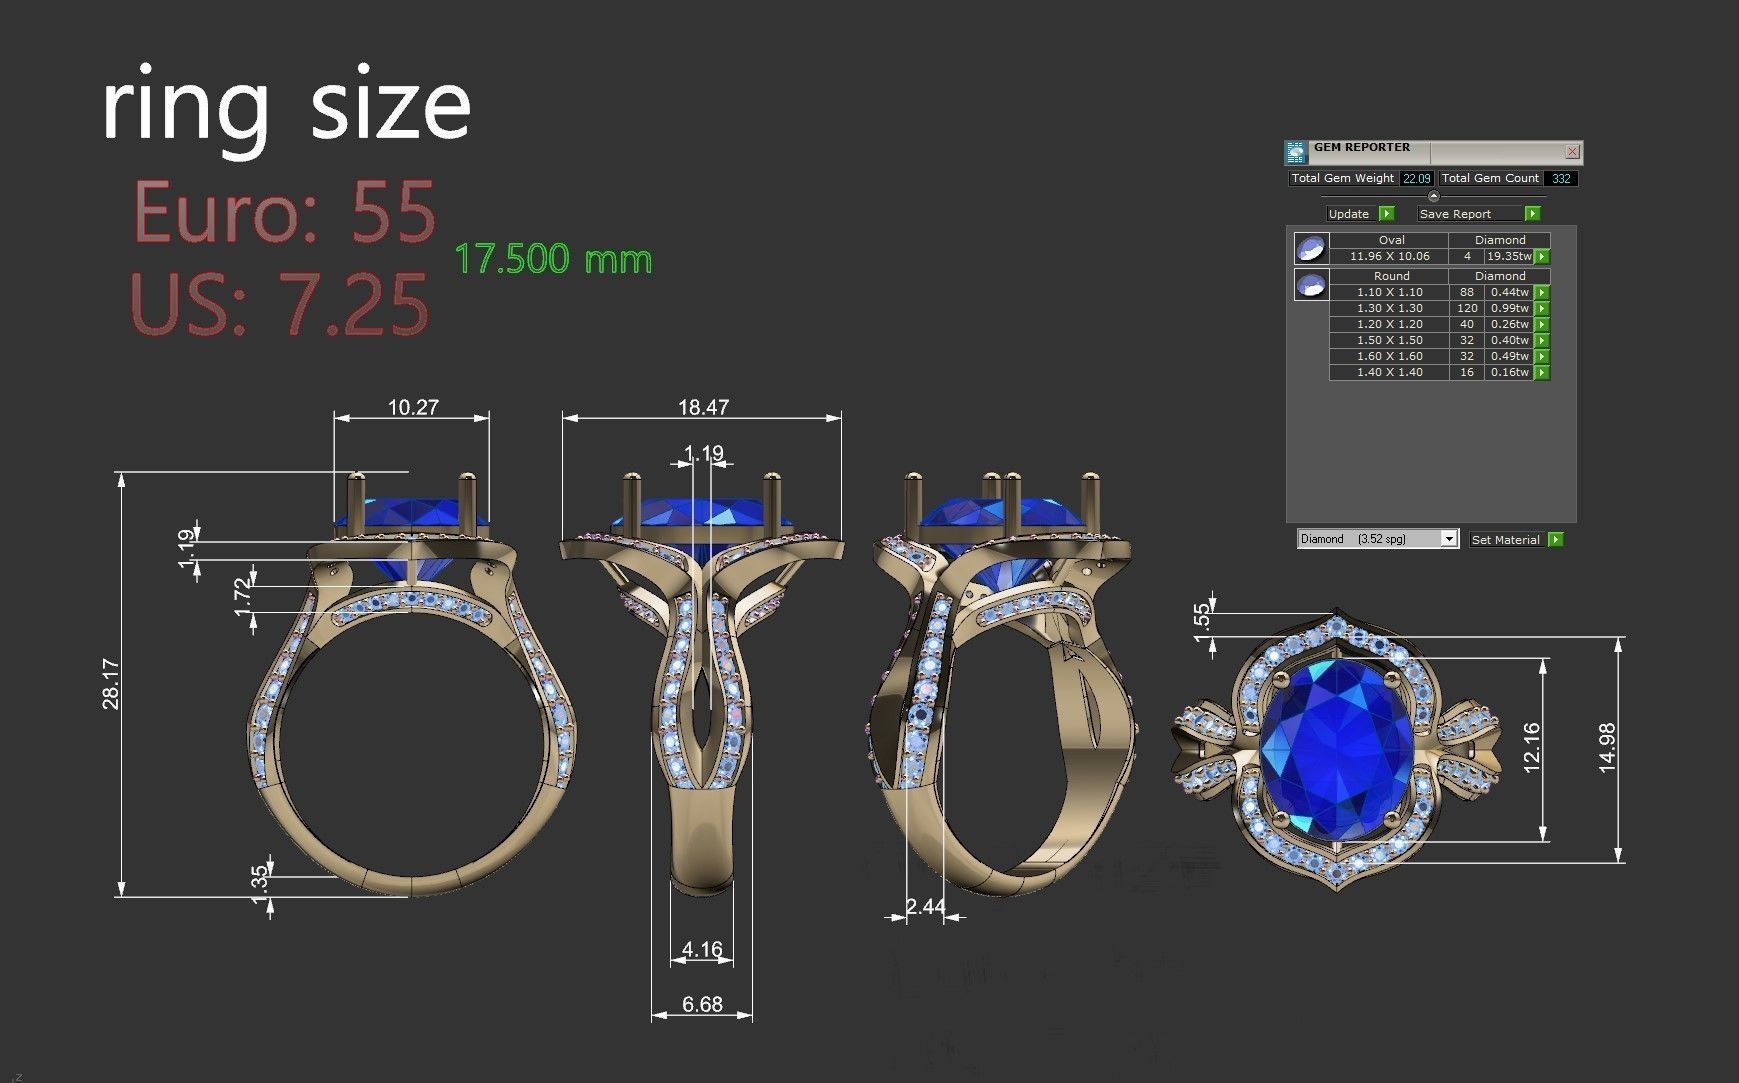This screenshot has width=1739, height=1083.
Task: Click green arrow on the 0.99tw row
Action: (x=1542, y=309)
